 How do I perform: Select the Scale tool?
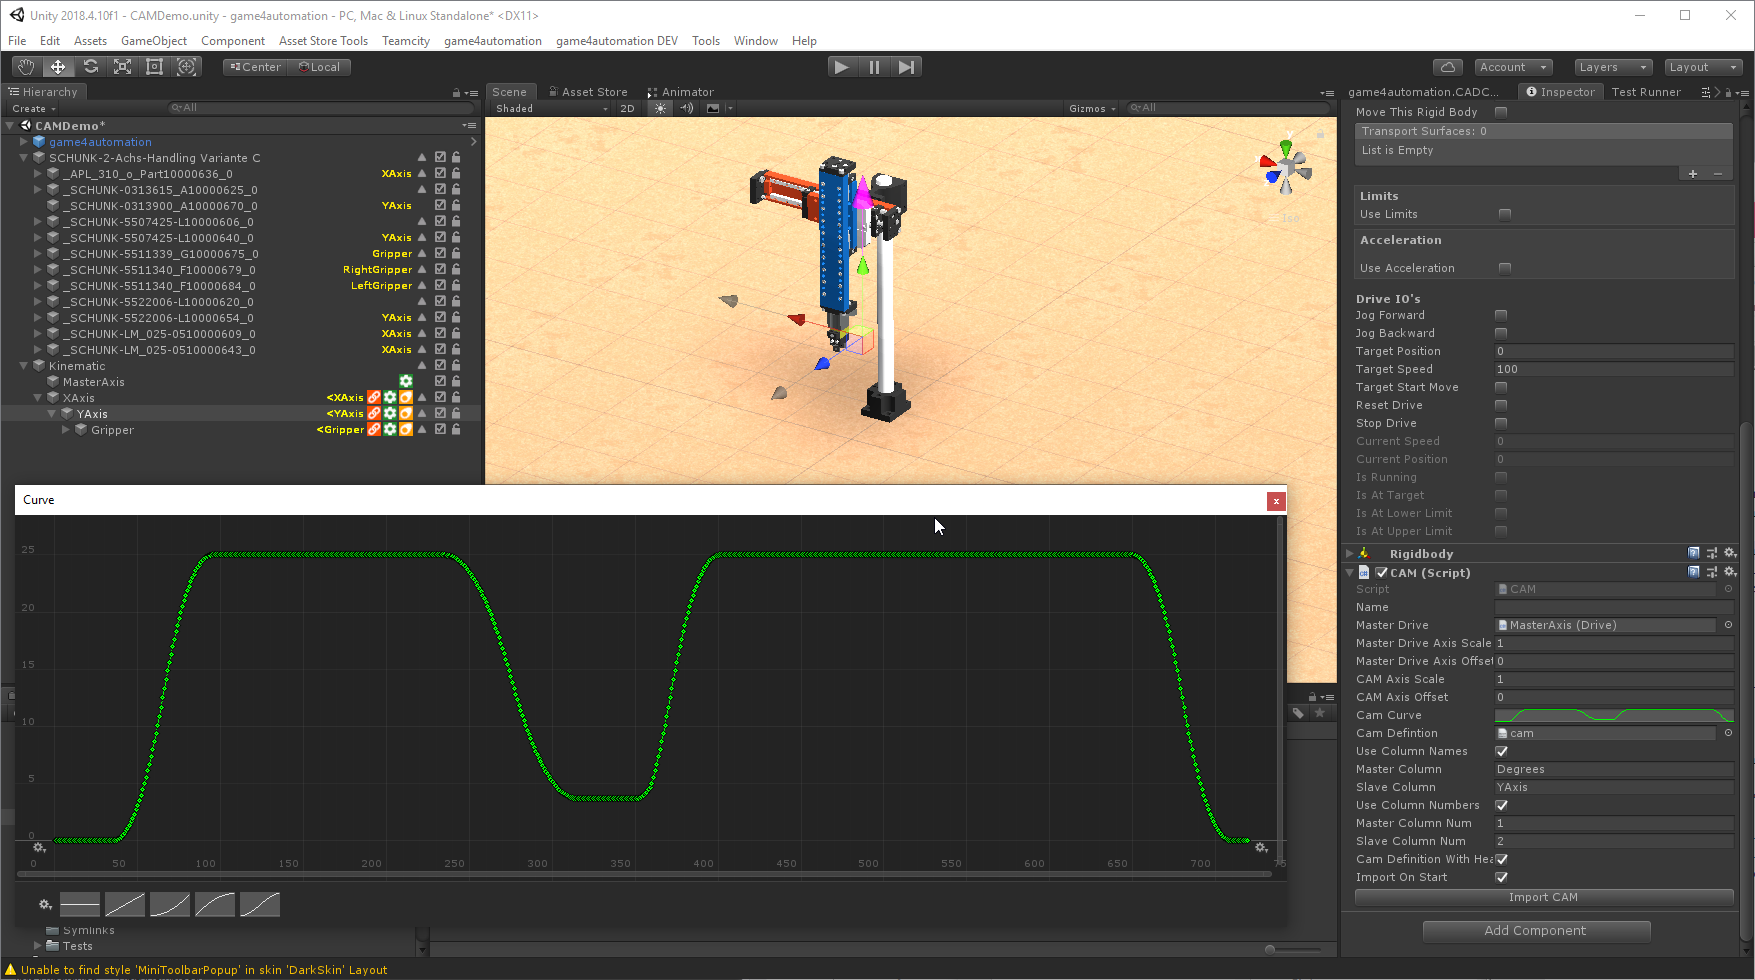pyautogui.click(x=122, y=67)
